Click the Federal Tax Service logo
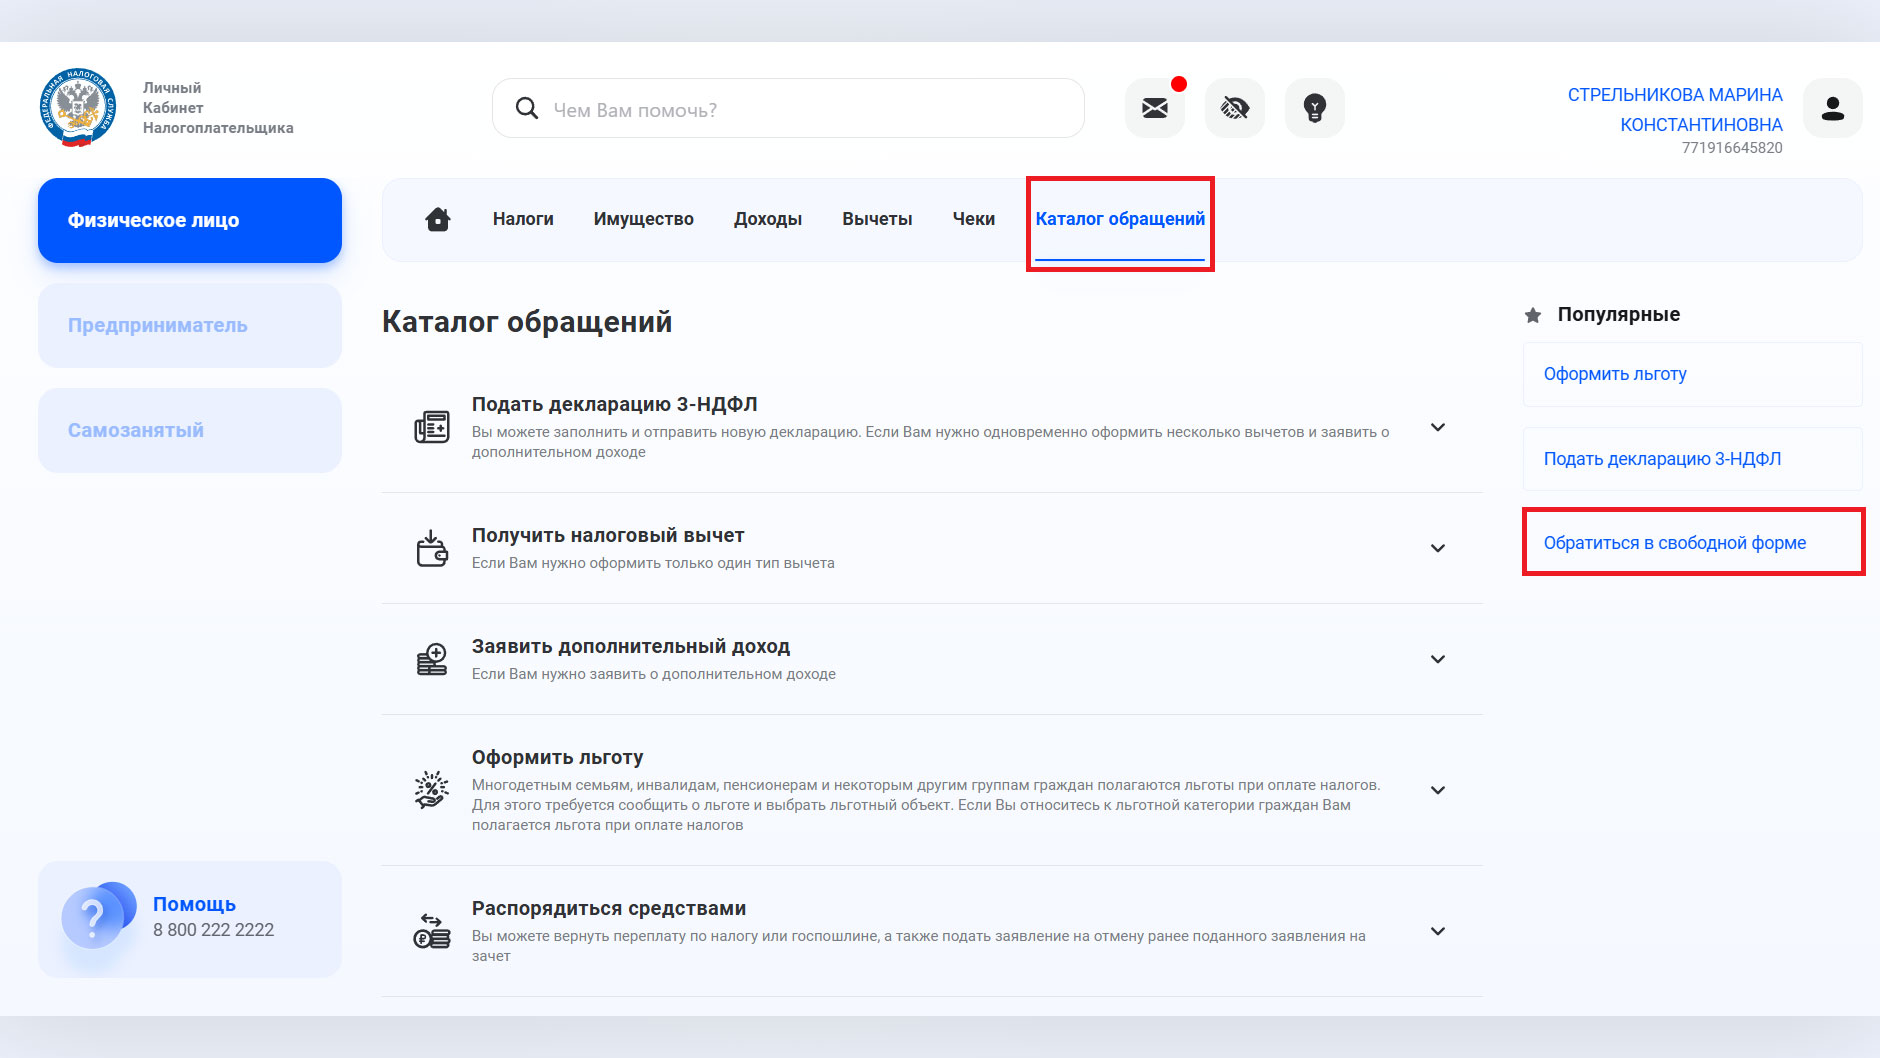Screen dimensions: 1880x1058 coord(78,108)
